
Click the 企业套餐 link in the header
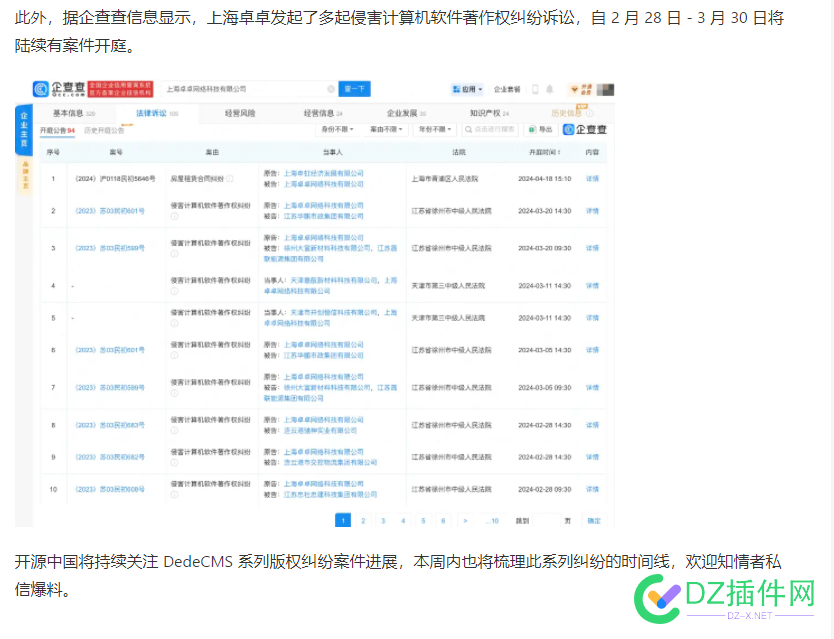(x=507, y=89)
